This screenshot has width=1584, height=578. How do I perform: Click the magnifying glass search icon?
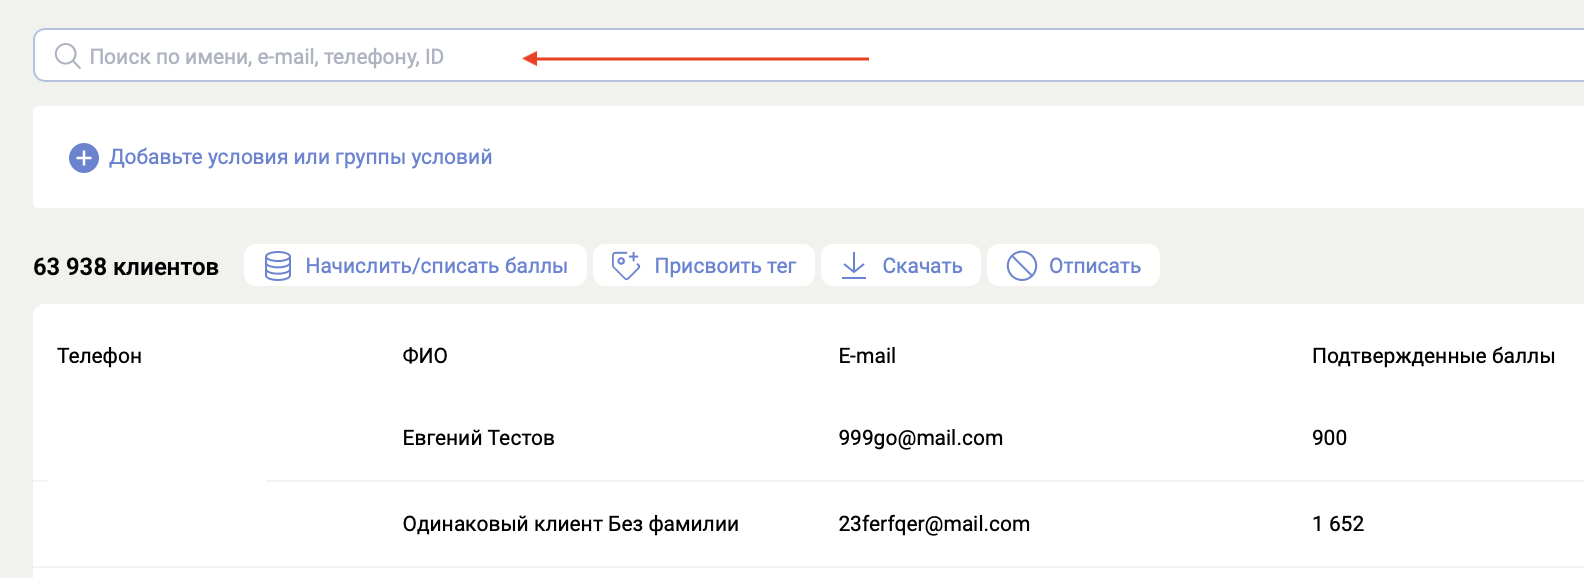pos(67,56)
